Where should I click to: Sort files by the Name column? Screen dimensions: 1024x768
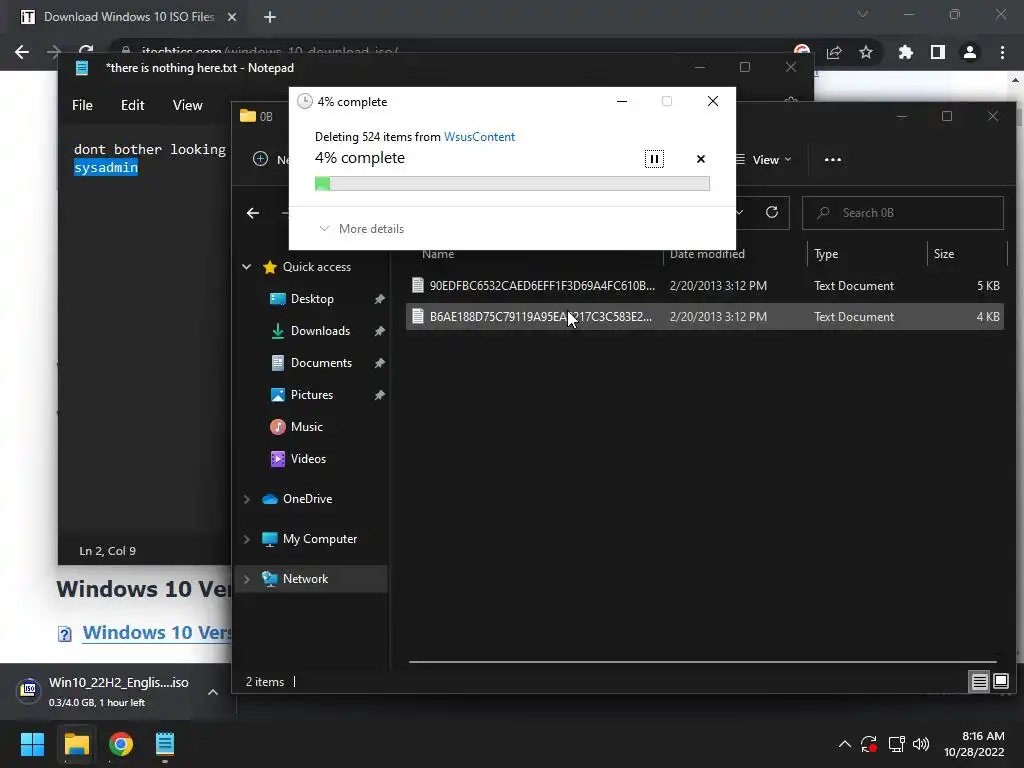click(x=438, y=253)
